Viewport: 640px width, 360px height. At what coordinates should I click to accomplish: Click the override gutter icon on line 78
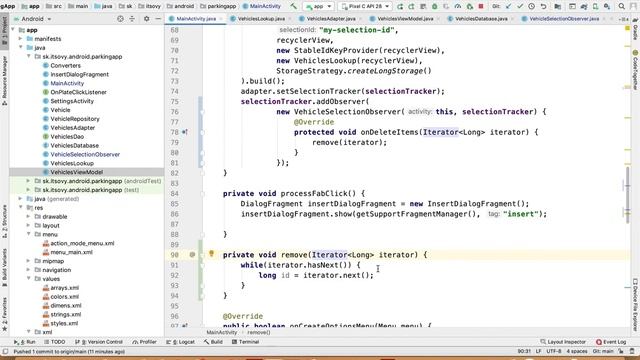click(x=184, y=132)
